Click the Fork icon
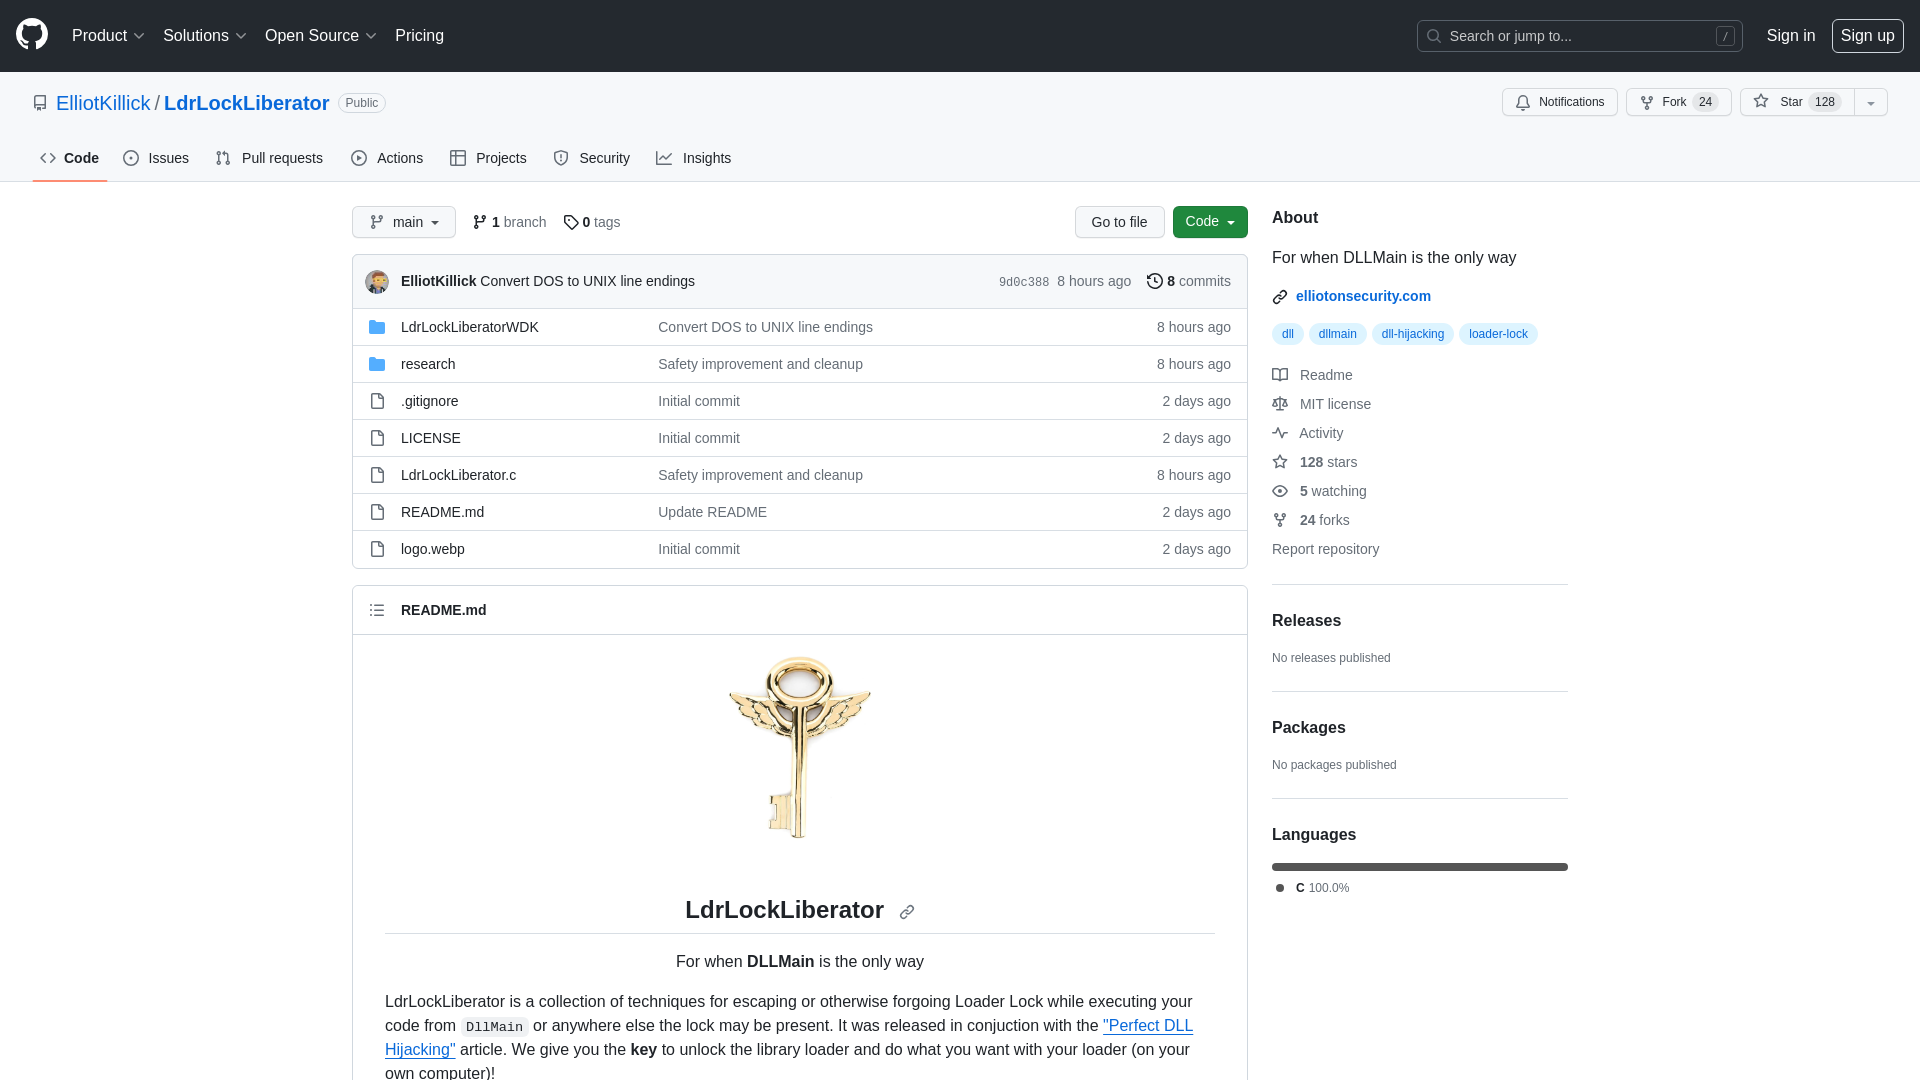Screen dimensions: 1920x1080 coord(1647,102)
